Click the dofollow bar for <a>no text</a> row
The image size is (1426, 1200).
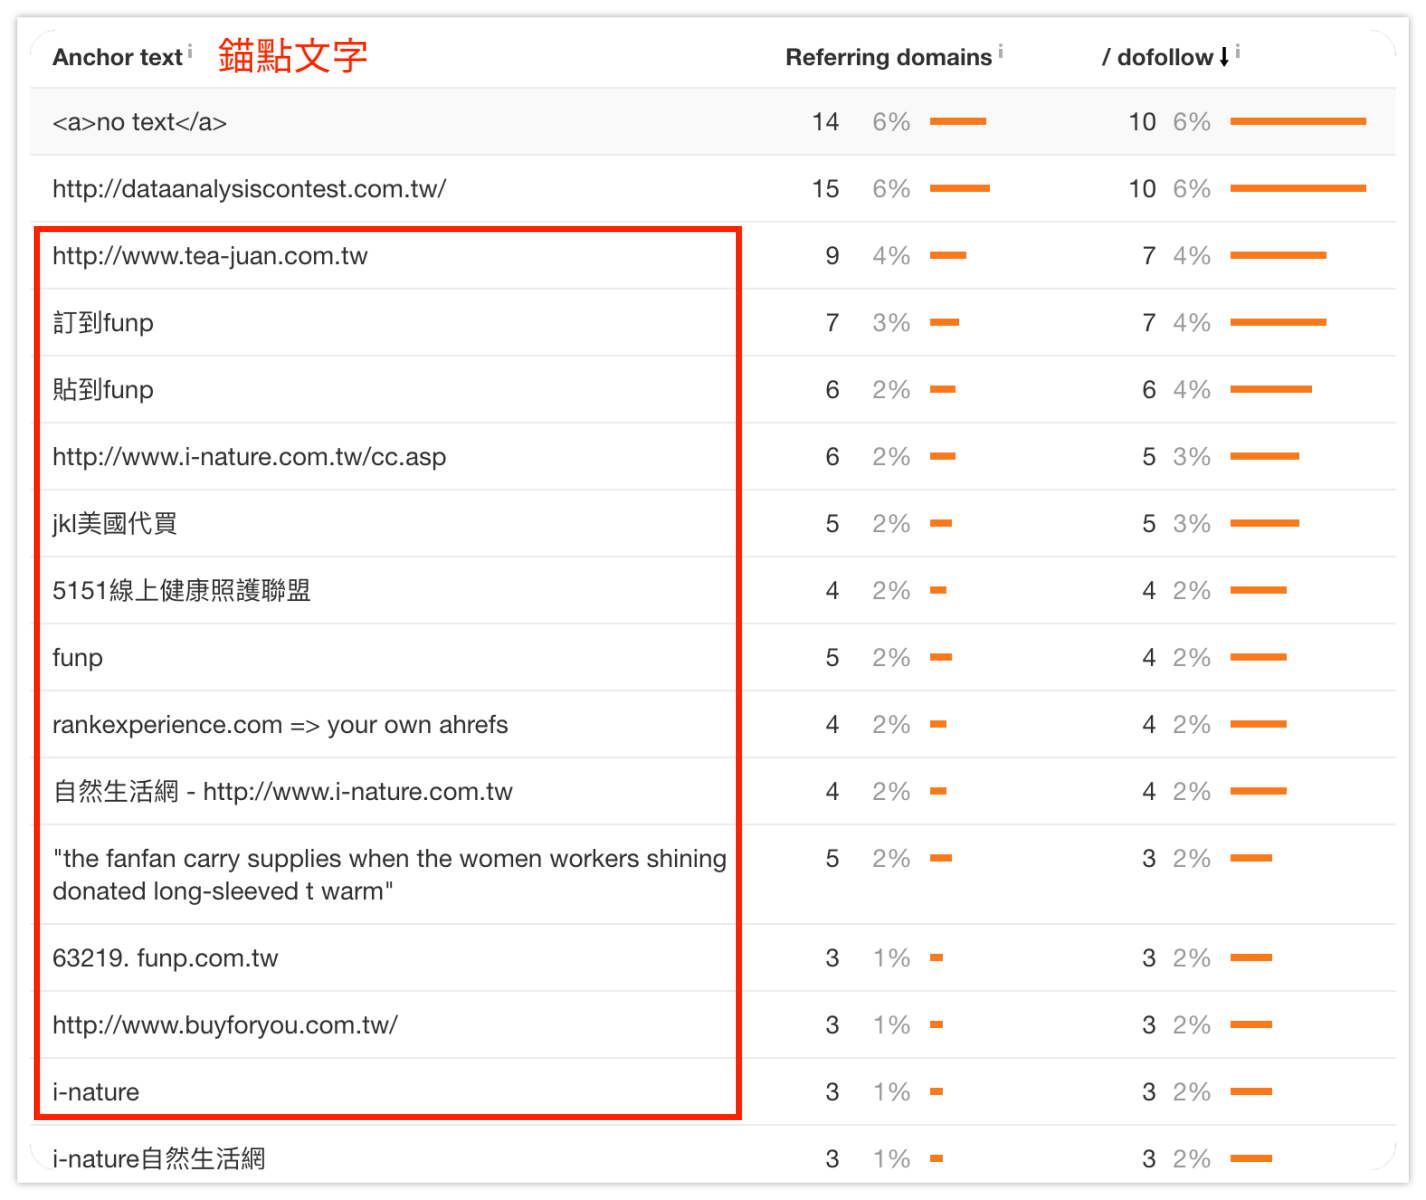1297,122
